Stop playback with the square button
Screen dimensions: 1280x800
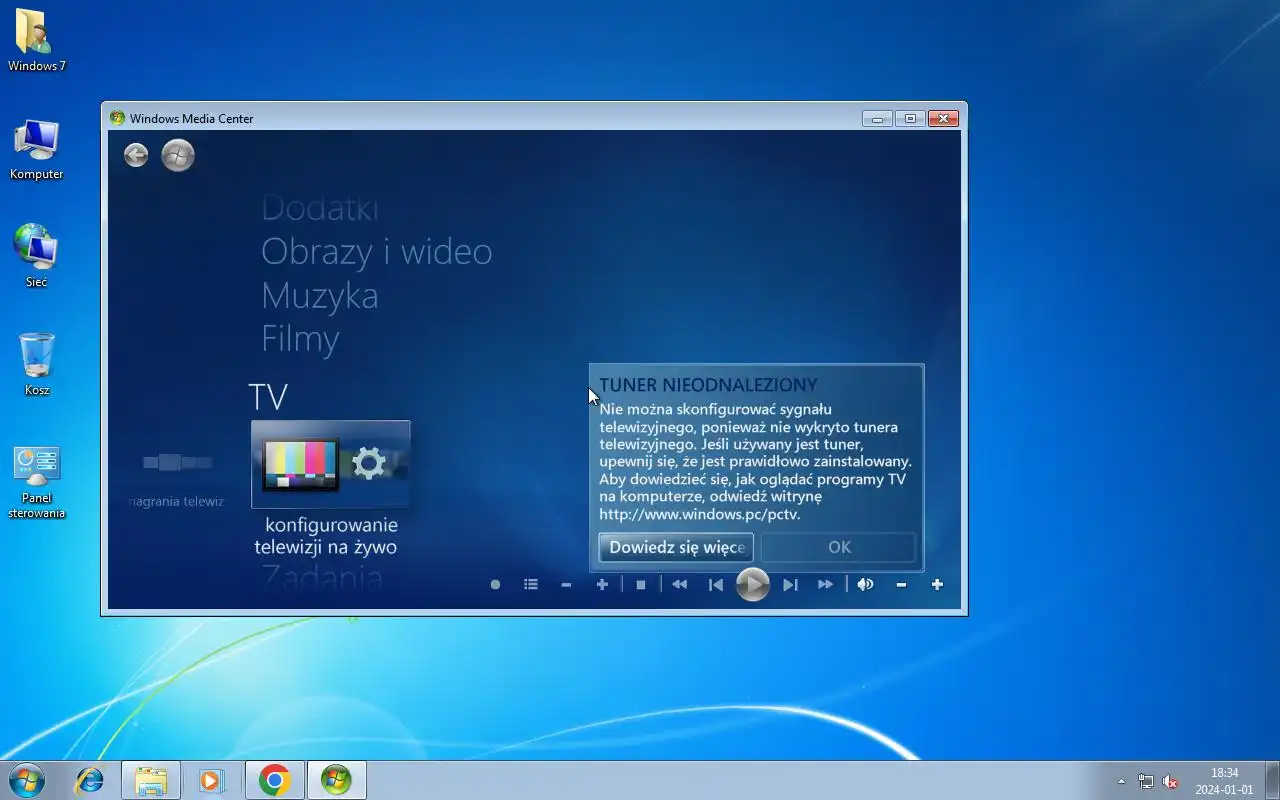coord(641,585)
